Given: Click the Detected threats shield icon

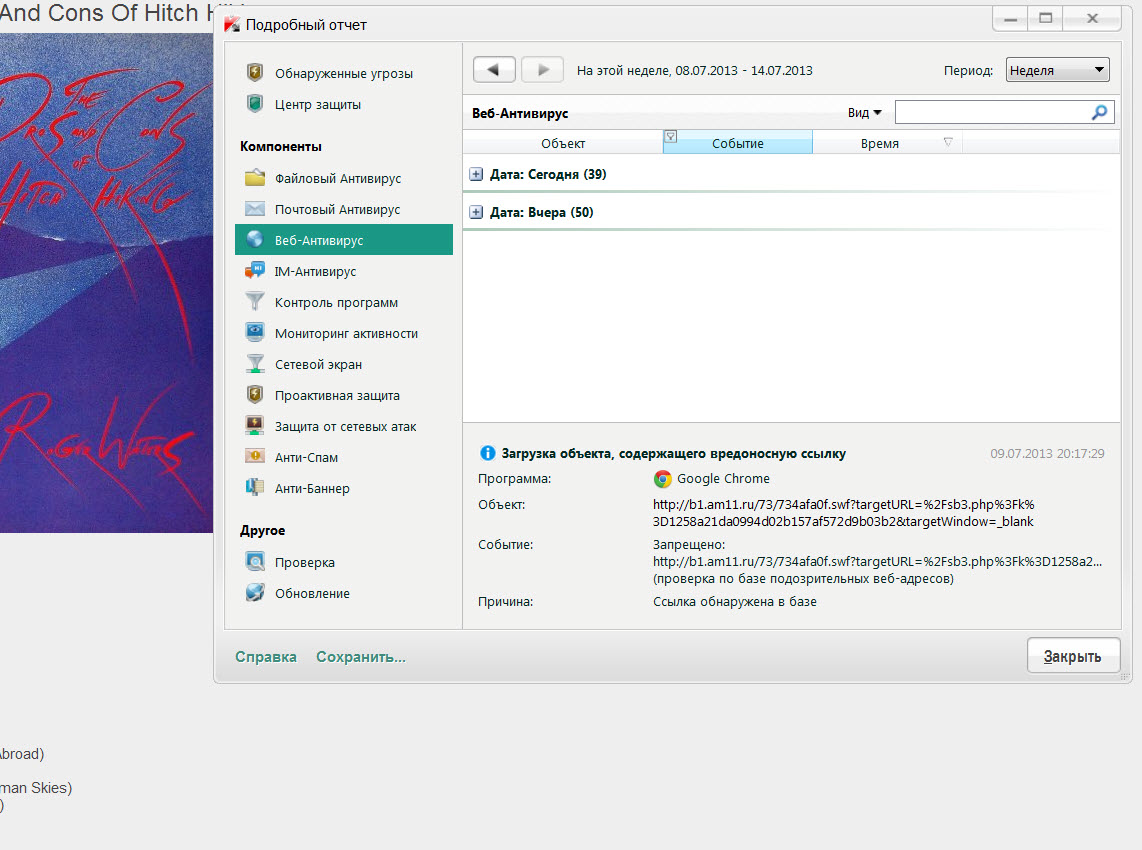Looking at the screenshot, I should pyautogui.click(x=254, y=72).
